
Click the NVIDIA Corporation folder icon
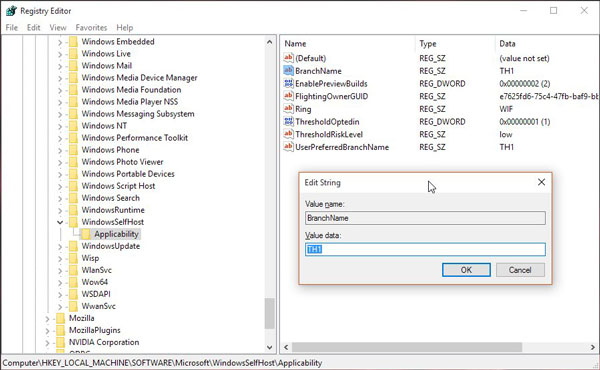click(60, 342)
